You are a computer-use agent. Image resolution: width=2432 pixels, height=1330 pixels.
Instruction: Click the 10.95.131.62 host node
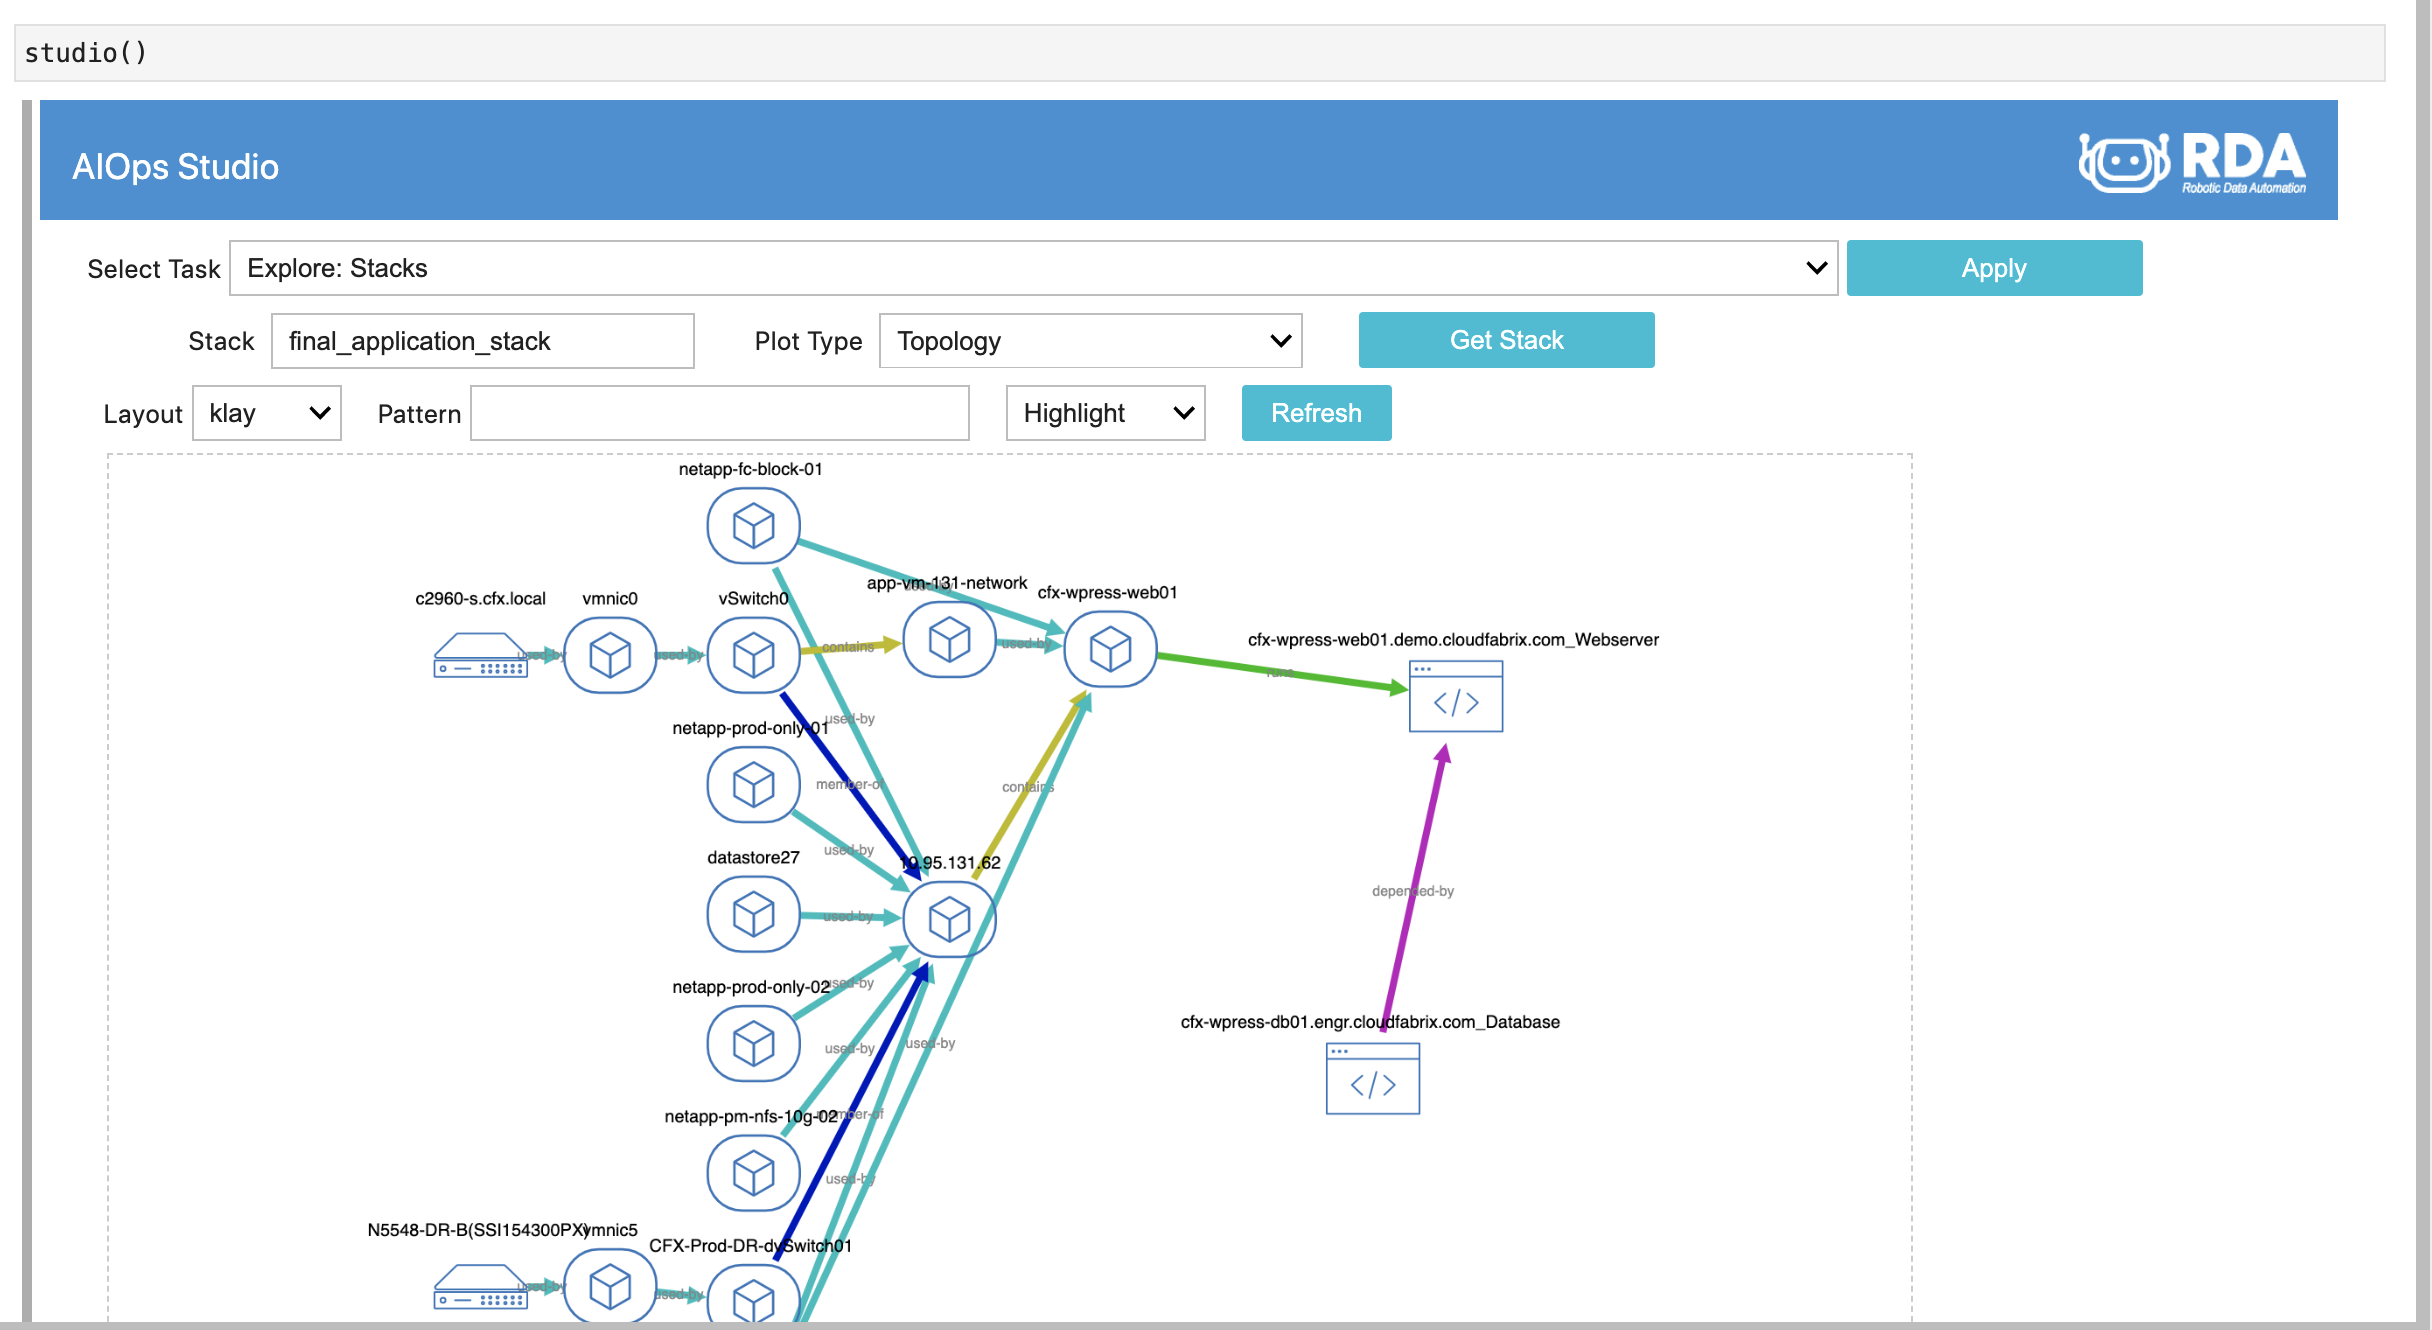click(949, 919)
